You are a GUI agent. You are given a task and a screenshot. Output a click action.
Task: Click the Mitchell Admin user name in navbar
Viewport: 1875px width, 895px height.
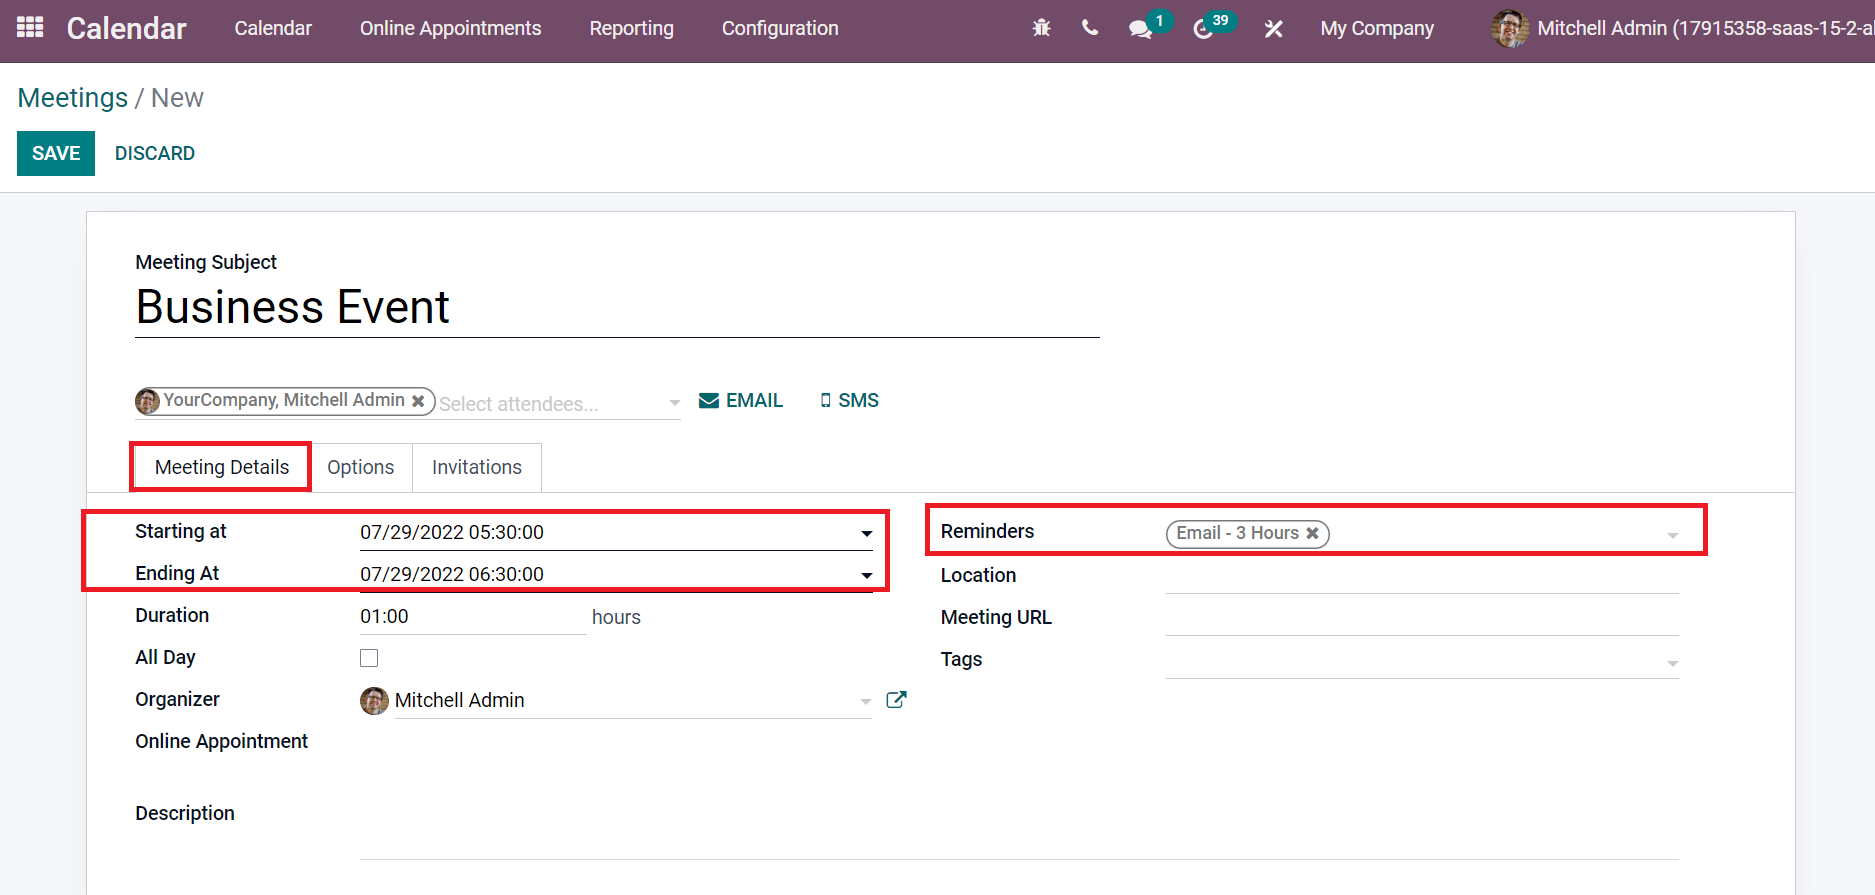point(1705,28)
